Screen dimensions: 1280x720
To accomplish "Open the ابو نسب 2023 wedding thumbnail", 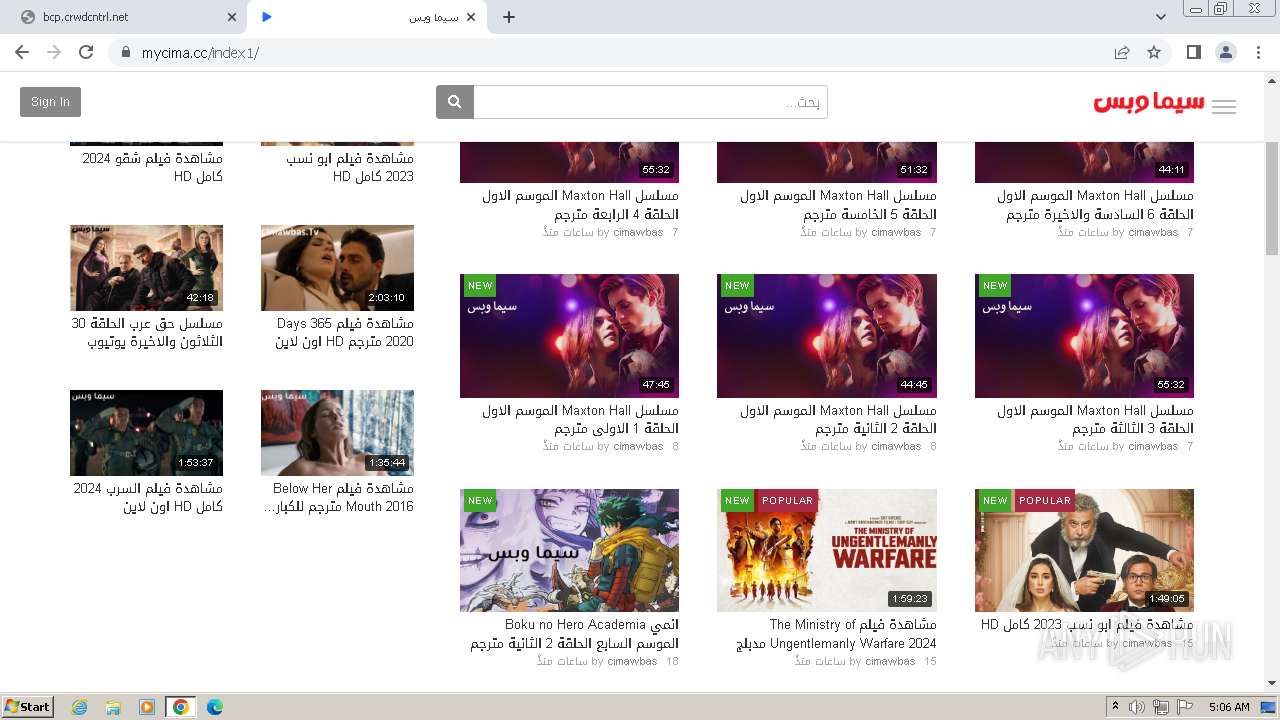I will pyautogui.click(x=1084, y=550).
